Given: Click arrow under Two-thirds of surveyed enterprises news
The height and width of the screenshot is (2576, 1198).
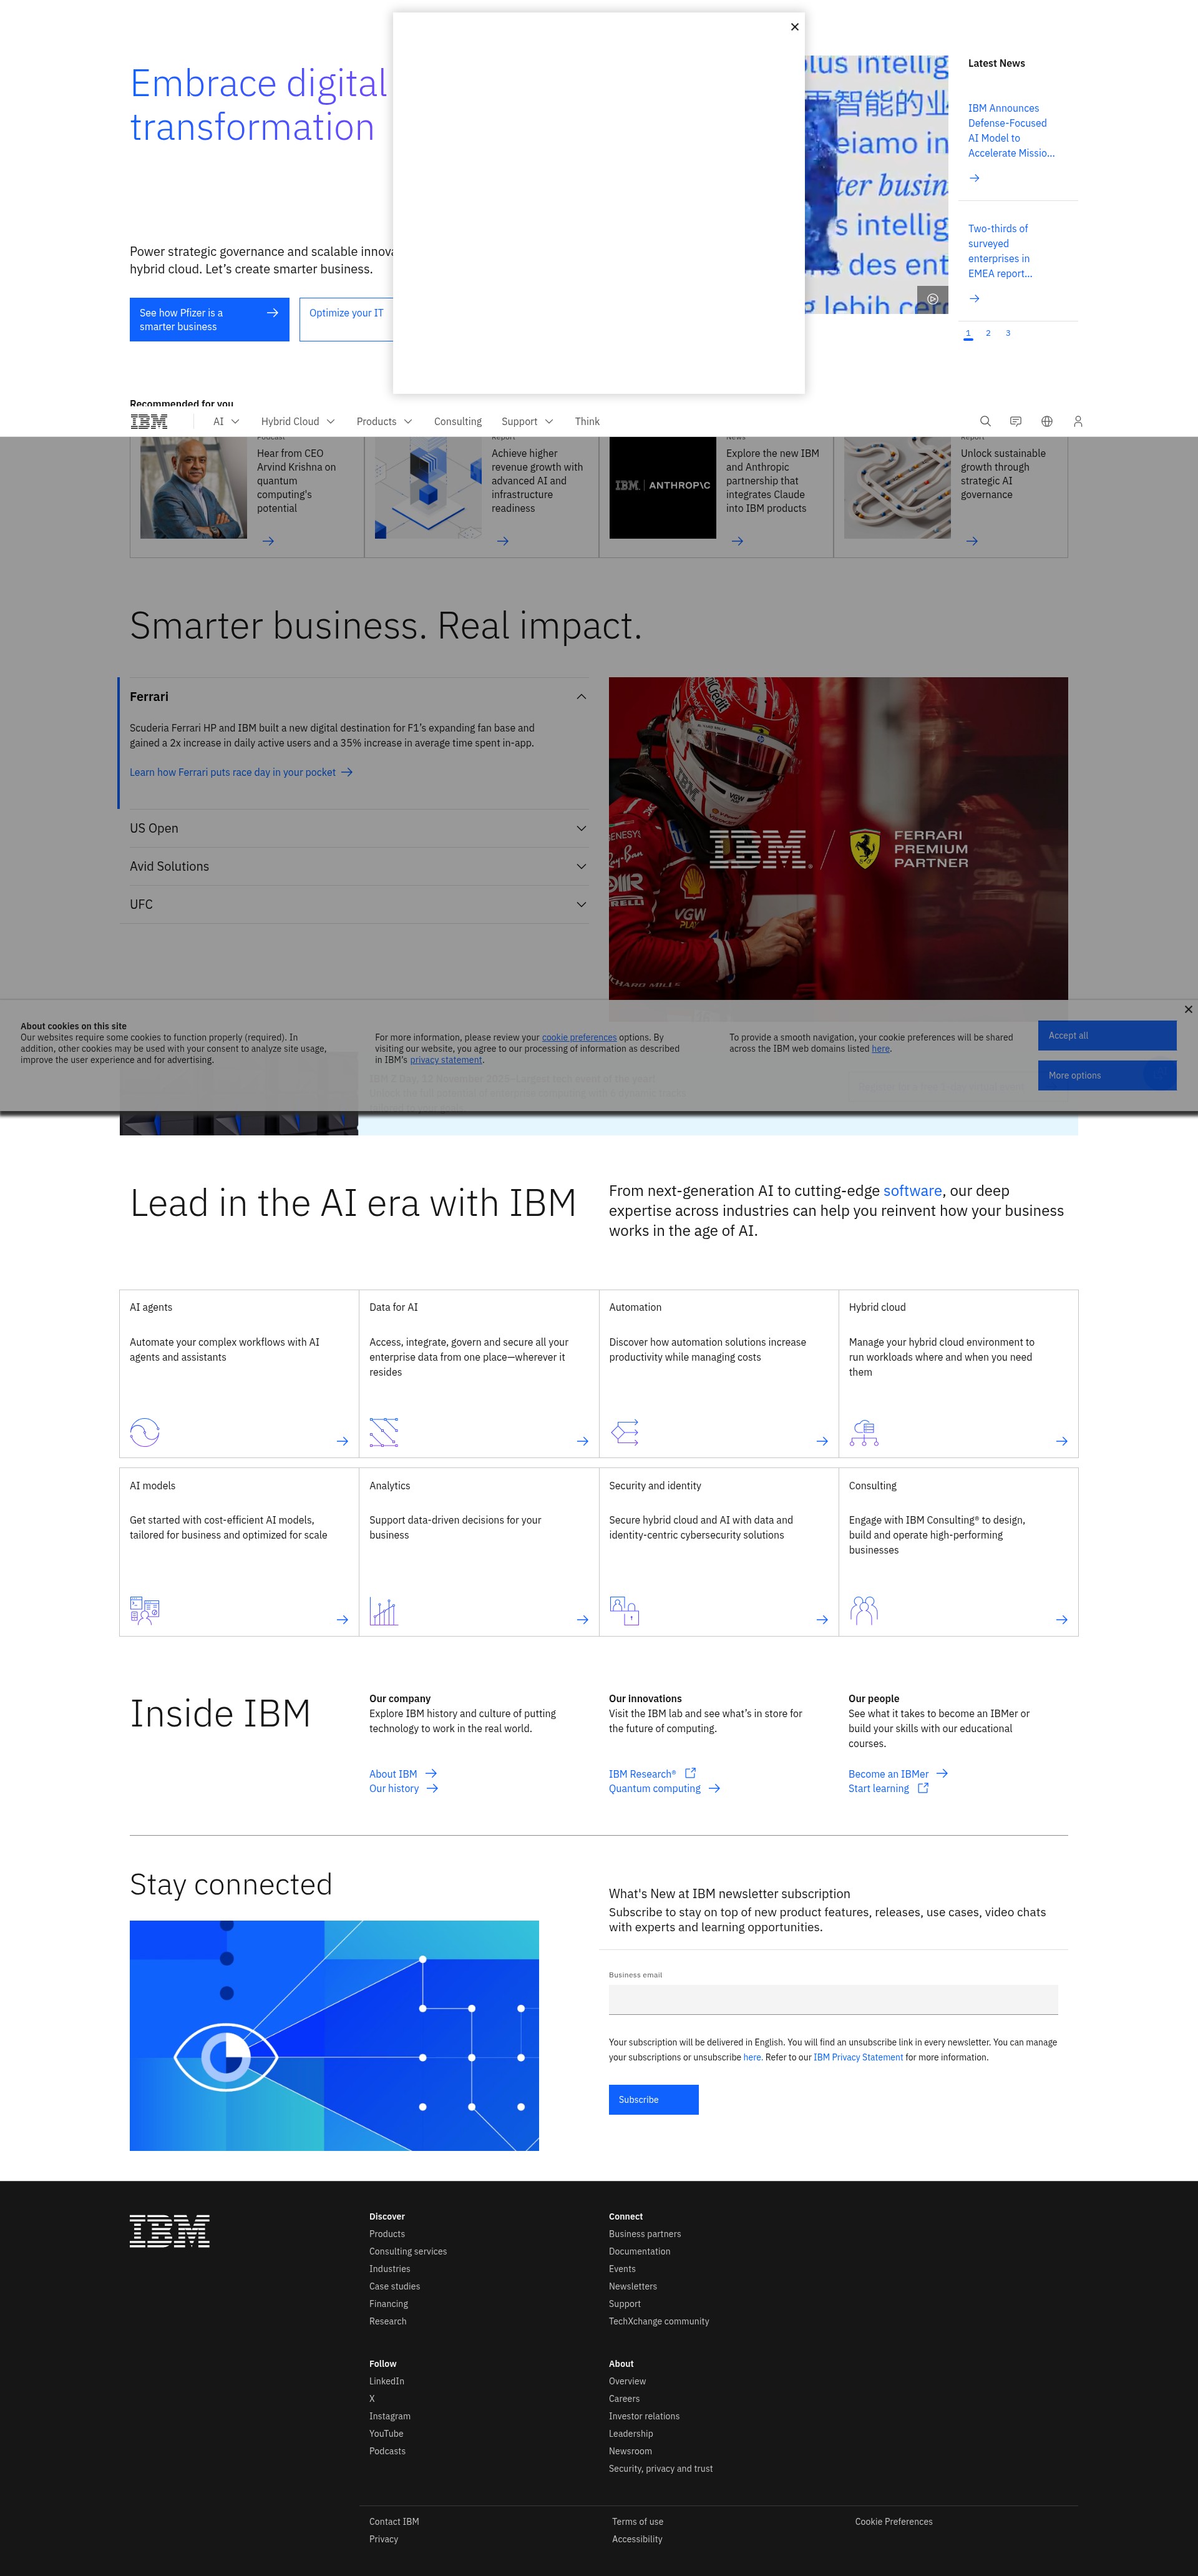Looking at the screenshot, I should click(974, 298).
